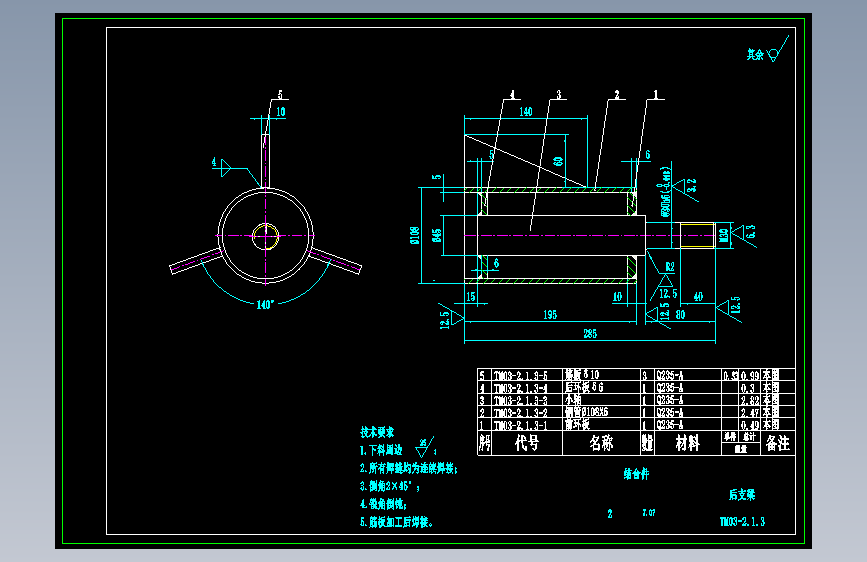
Task: Select the 6.3 surface roughness value
Action: click(x=750, y=231)
